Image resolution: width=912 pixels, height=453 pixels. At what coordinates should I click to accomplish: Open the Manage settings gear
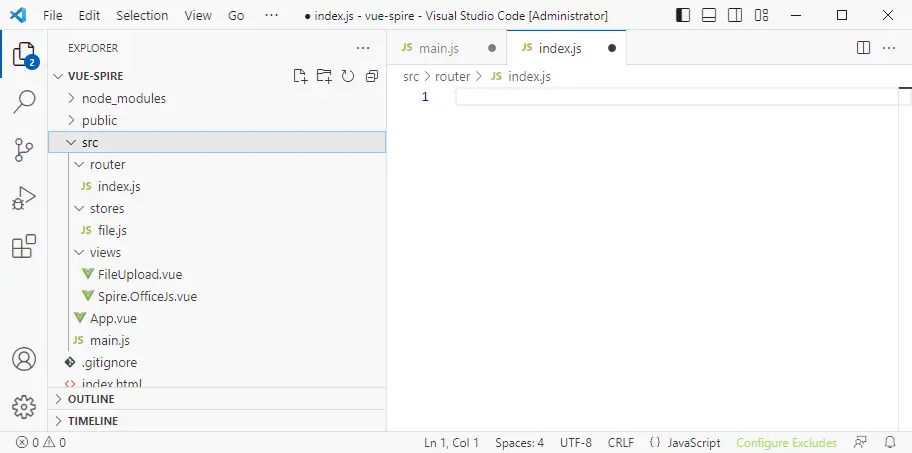[x=24, y=407]
